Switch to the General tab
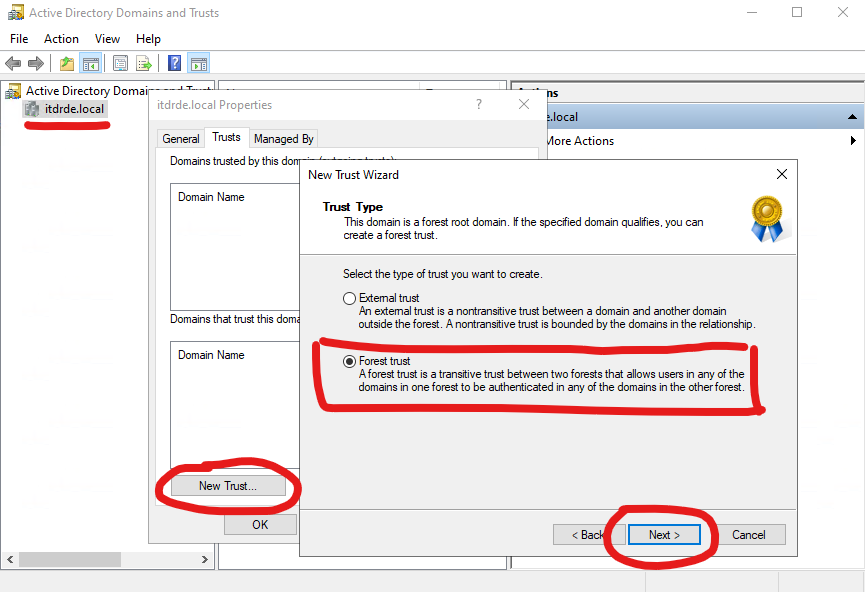The height and width of the screenshot is (592, 865). [x=180, y=139]
